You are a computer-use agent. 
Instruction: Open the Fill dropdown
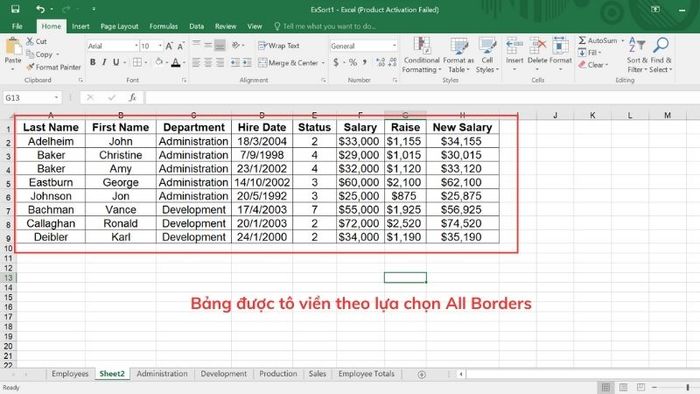(x=590, y=53)
